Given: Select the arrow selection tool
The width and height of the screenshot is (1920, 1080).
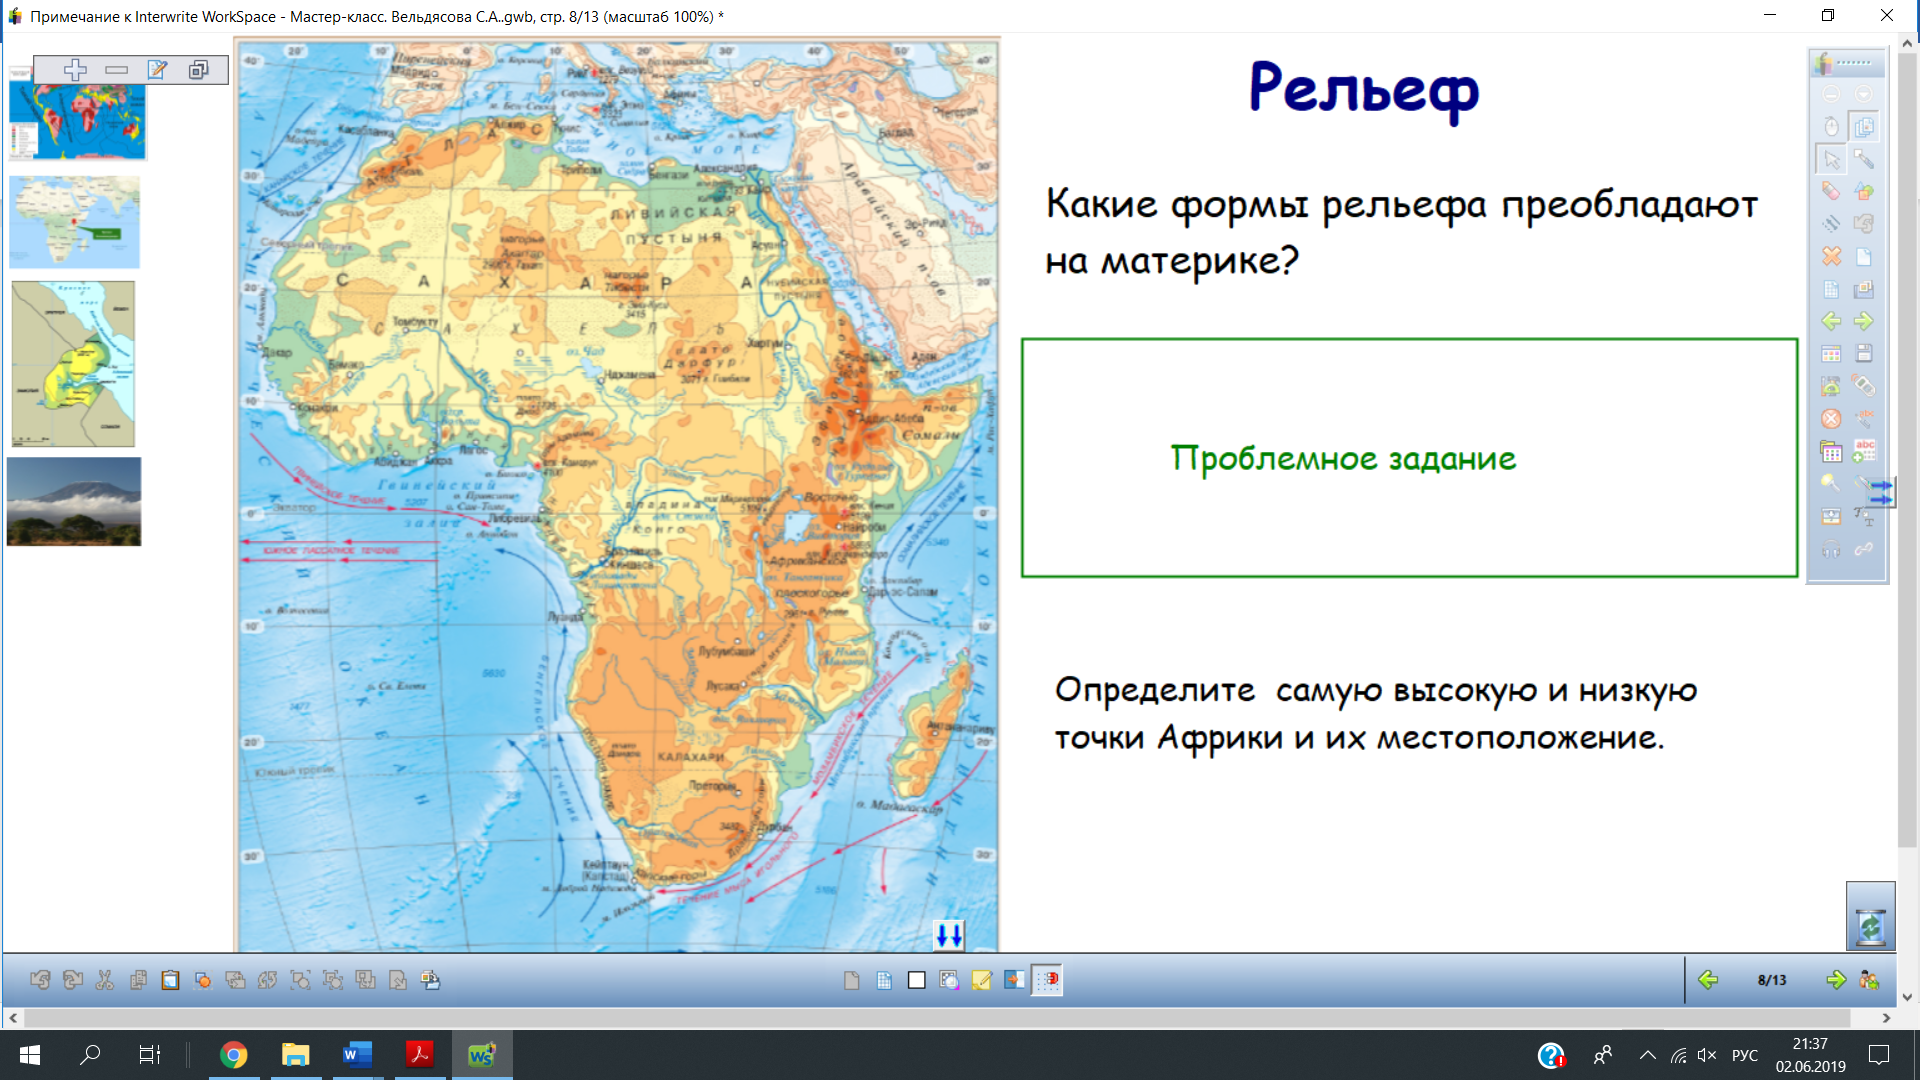Looking at the screenshot, I should pos(1831,159).
